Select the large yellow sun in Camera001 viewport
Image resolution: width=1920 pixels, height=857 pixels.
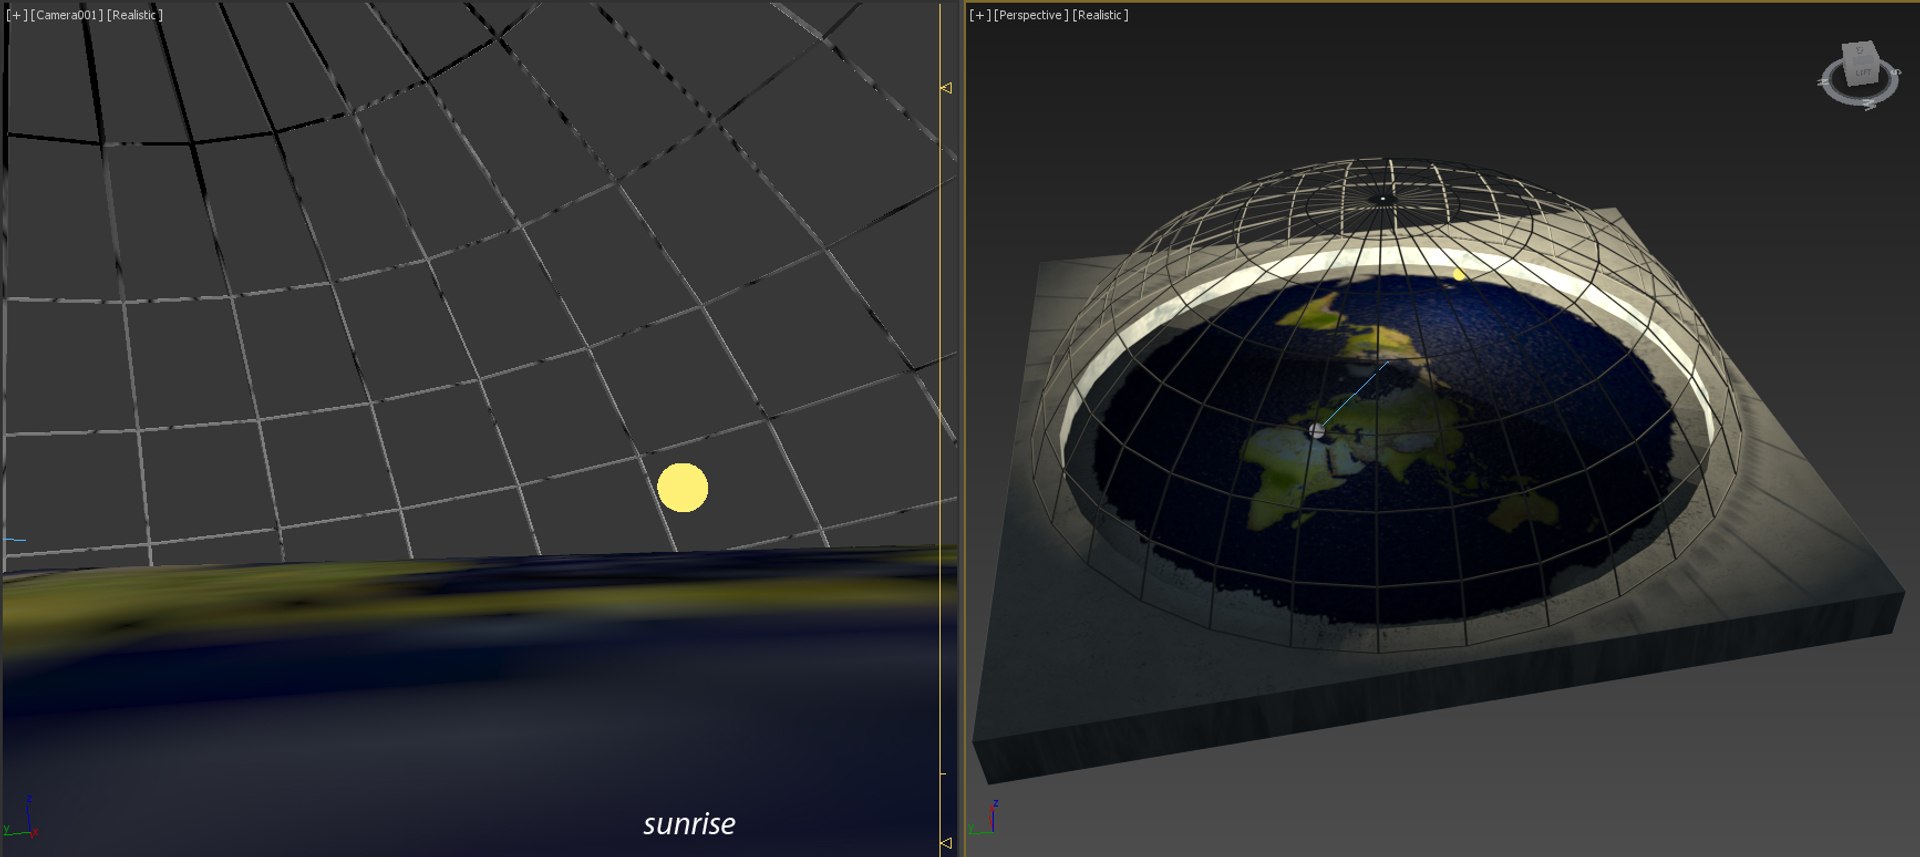pos(683,488)
